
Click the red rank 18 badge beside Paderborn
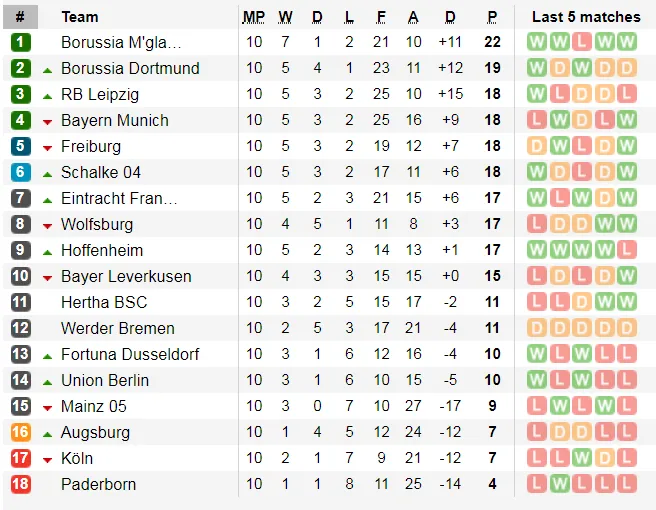coord(21,484)
